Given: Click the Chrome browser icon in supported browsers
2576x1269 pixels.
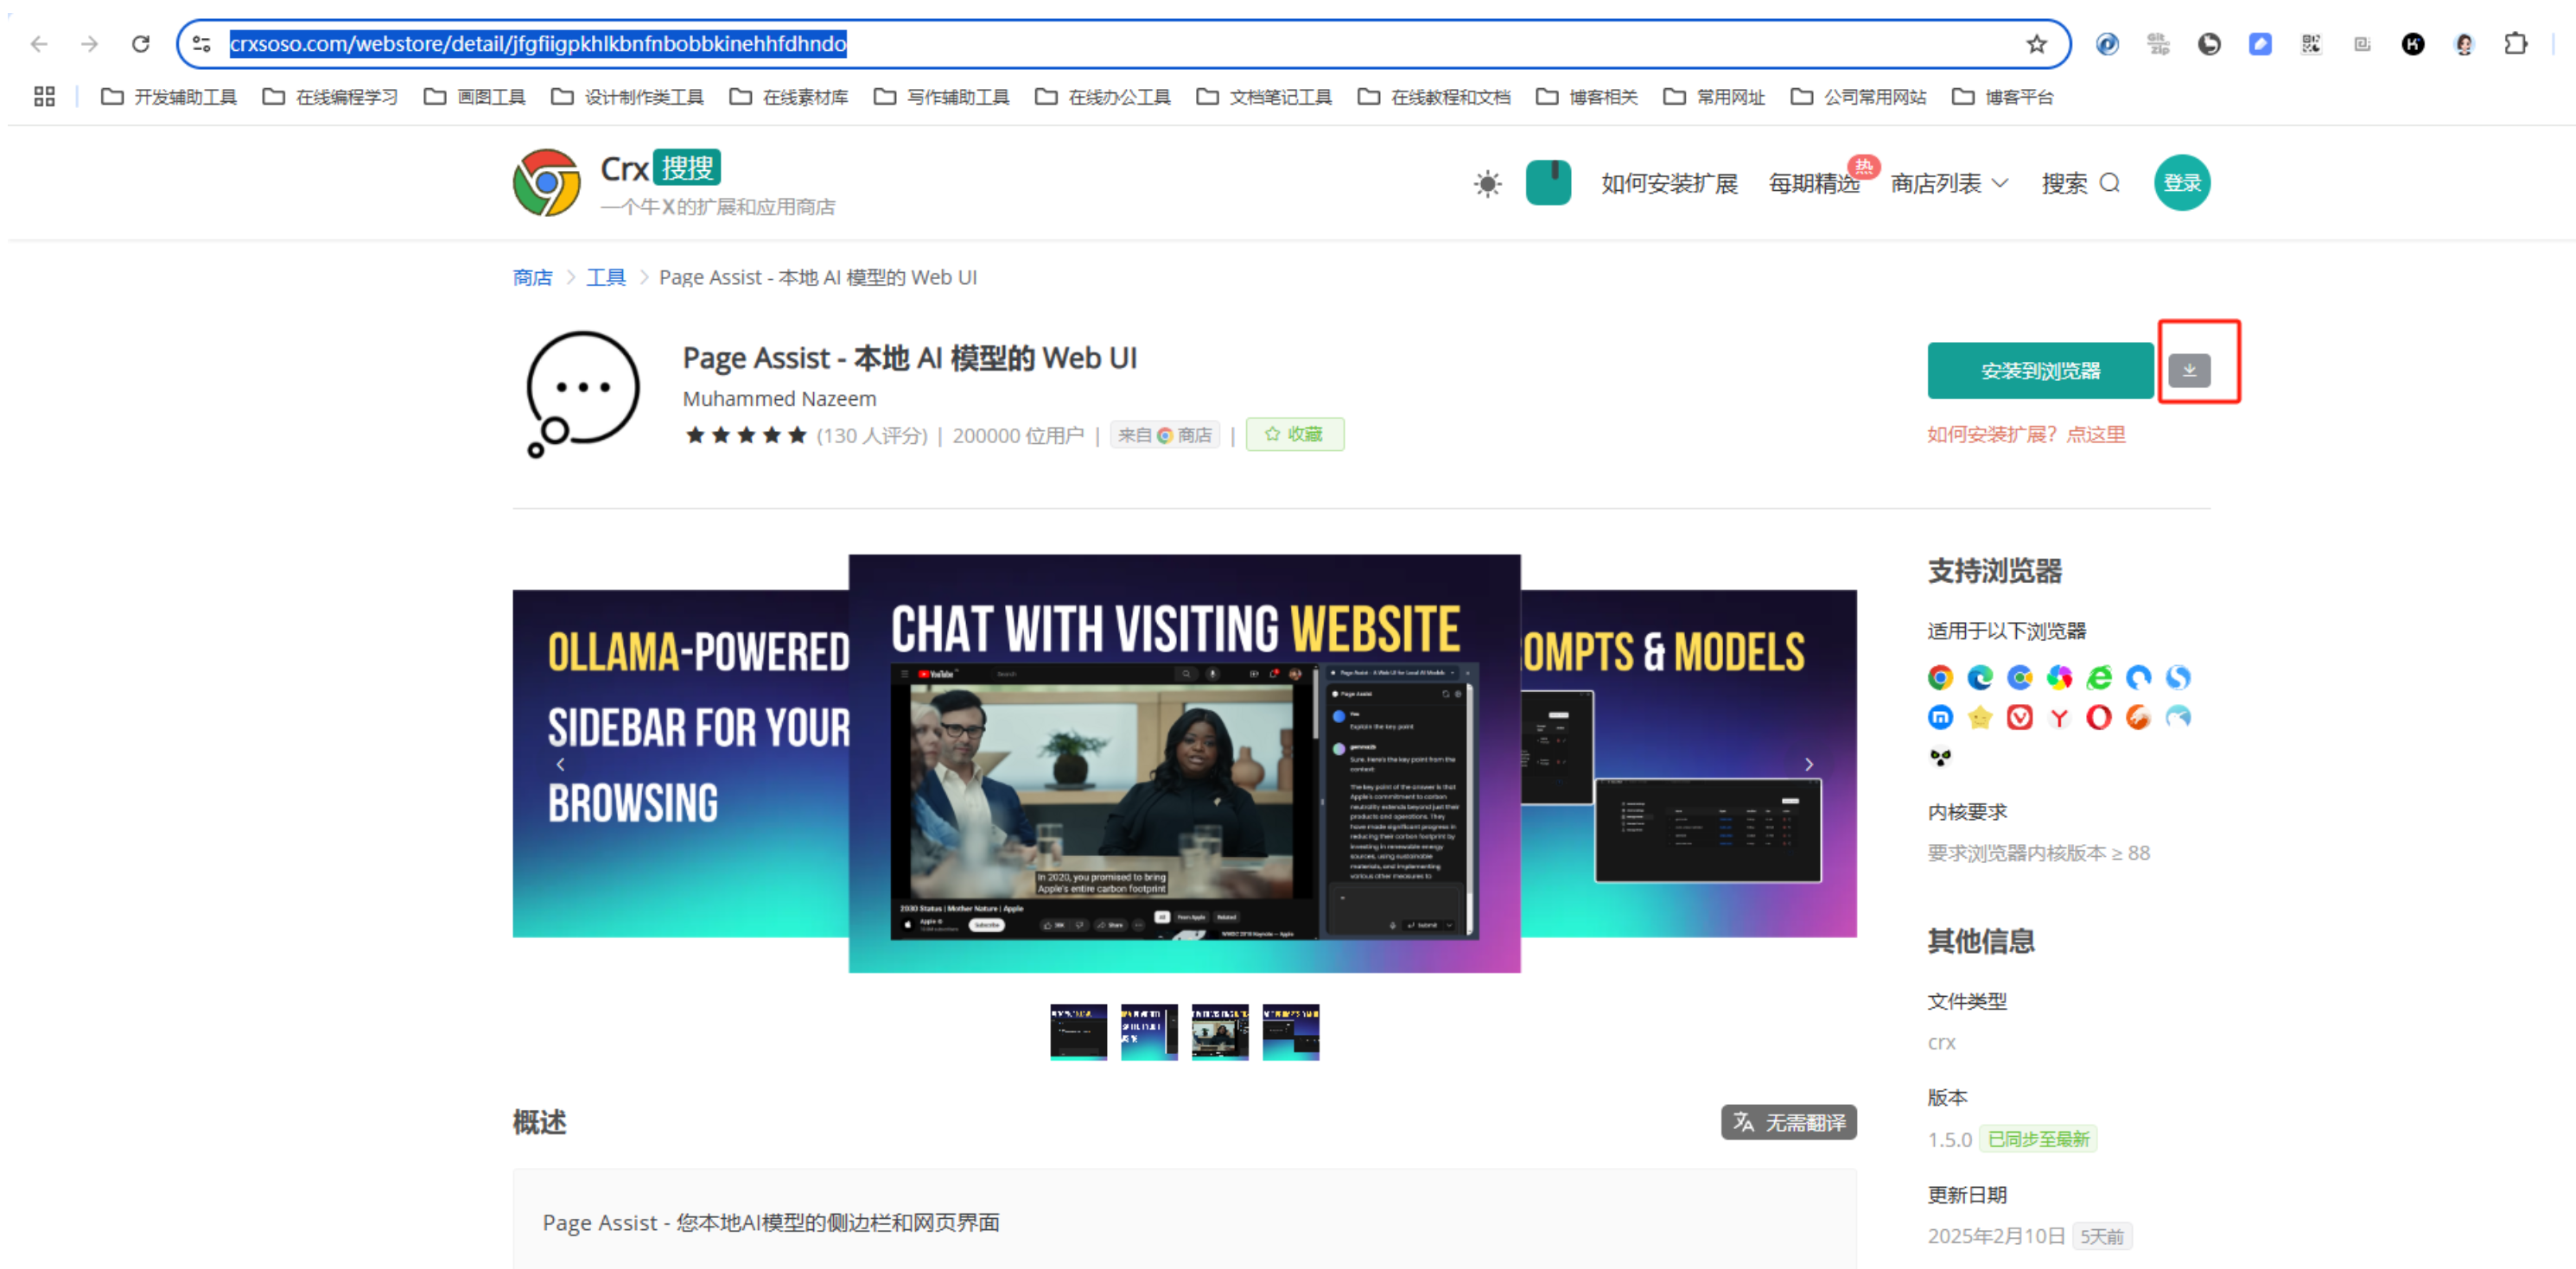Looking at the screenshot, I should (x=1939, y=678).
